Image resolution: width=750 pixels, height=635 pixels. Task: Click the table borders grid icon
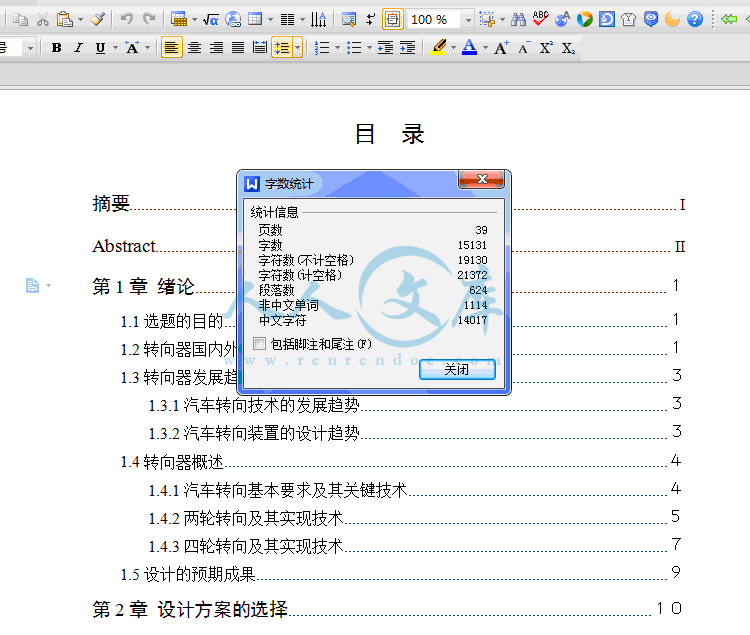pyautogui.click(x=255, y=20)
